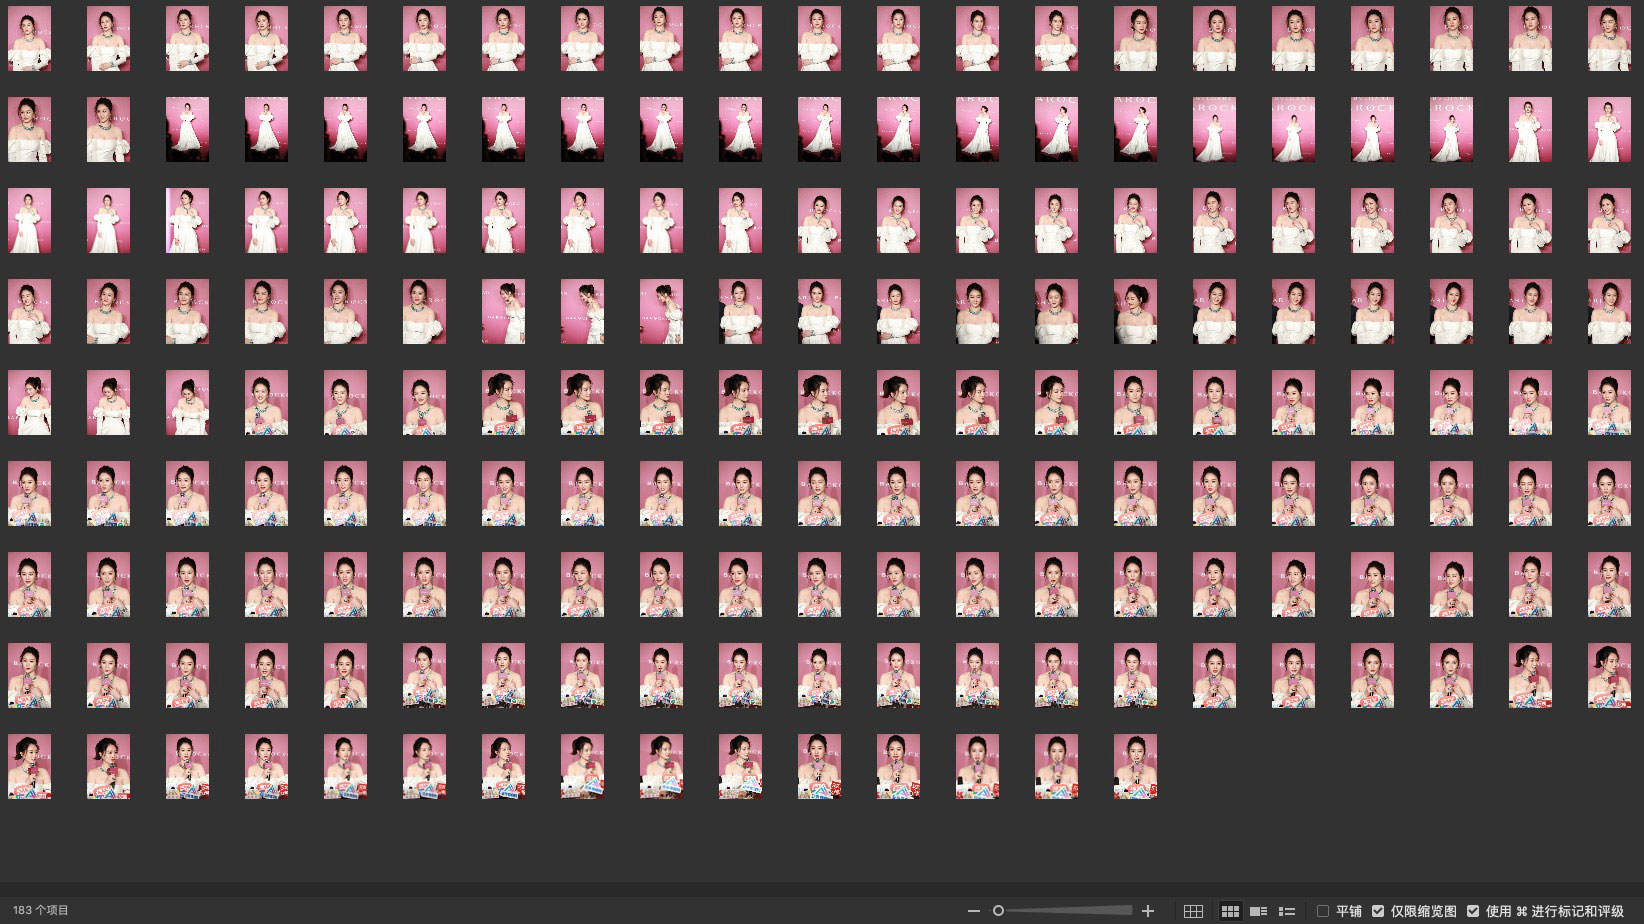Select the first thumbnail in the third row

point(29,220)
